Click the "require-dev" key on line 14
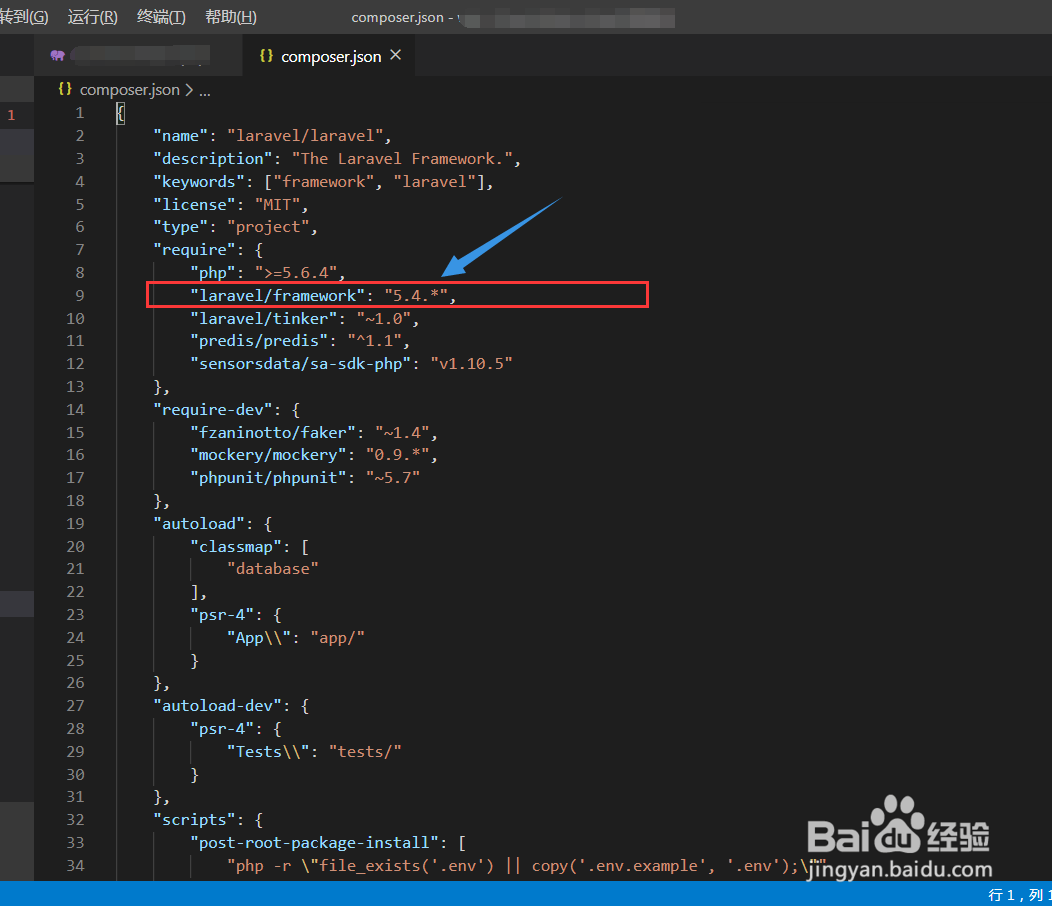Image resolution: width=1052 pixels, height=906 pixels. [x=213, y=410]
